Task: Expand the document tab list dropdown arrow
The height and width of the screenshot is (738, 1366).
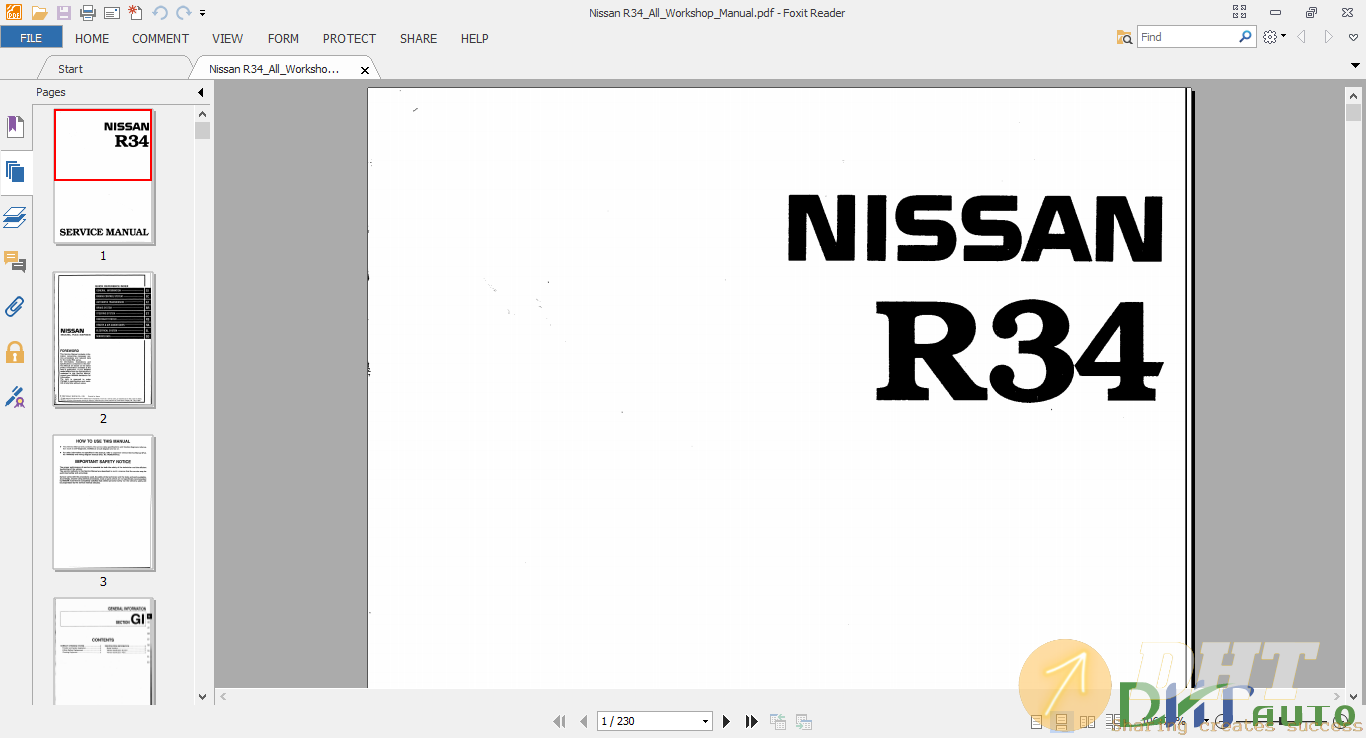Action: pos(1355,66)
